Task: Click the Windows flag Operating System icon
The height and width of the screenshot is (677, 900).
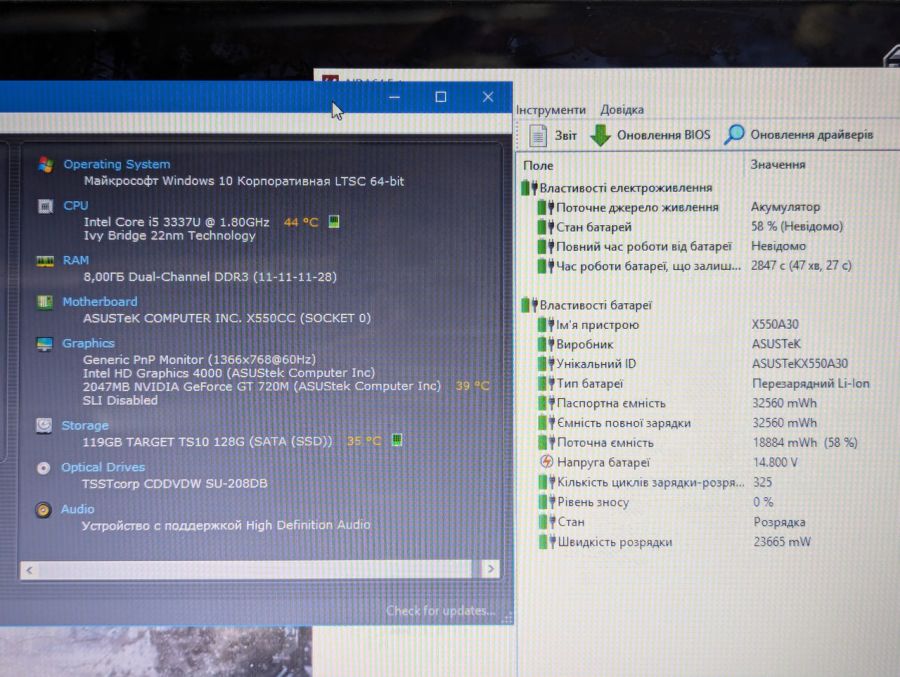Action: pos(46,164)
